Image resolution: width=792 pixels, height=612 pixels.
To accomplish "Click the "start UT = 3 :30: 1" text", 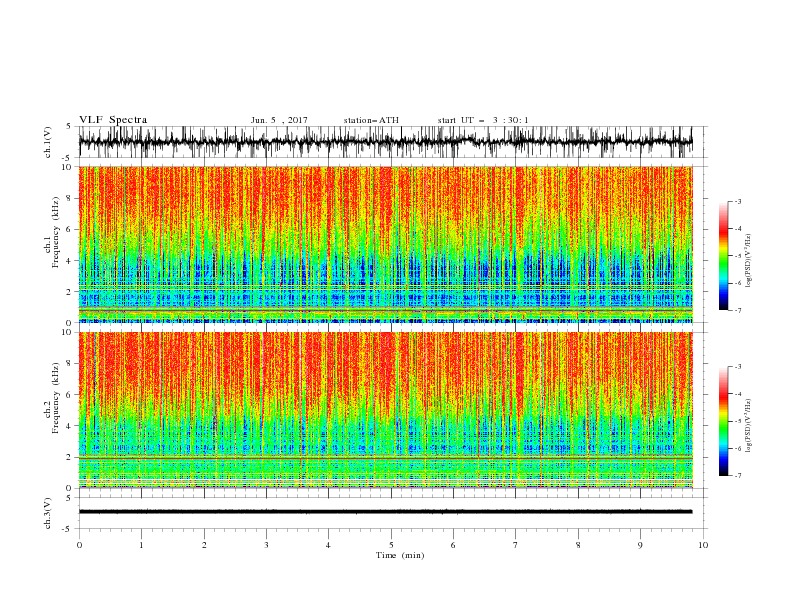I will coord(483,120).
